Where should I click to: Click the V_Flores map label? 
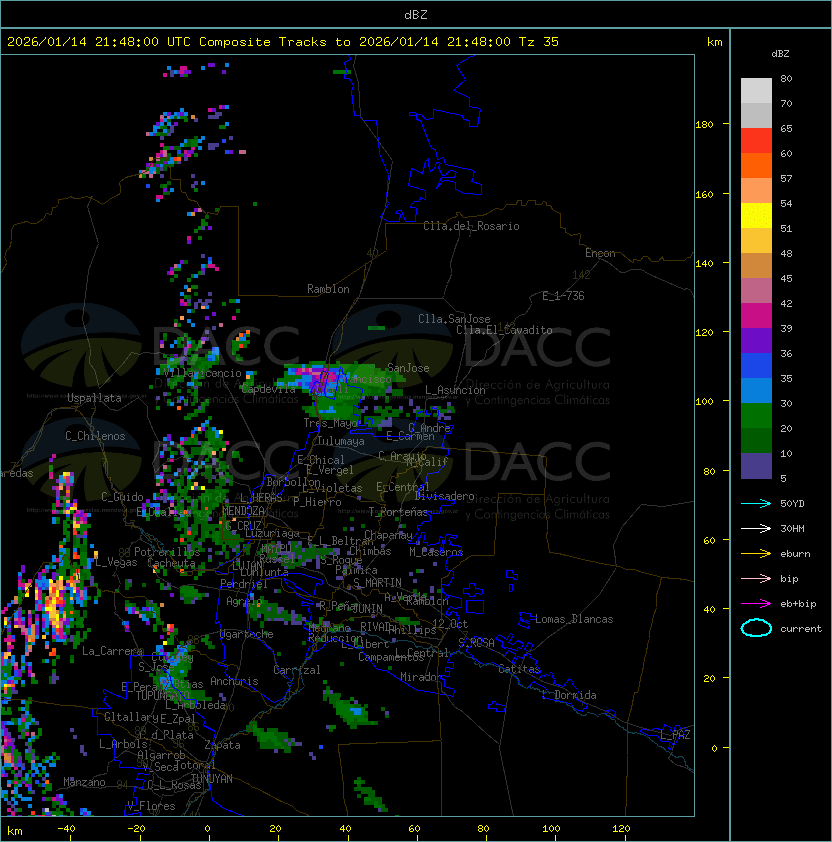tap(151, 806)
